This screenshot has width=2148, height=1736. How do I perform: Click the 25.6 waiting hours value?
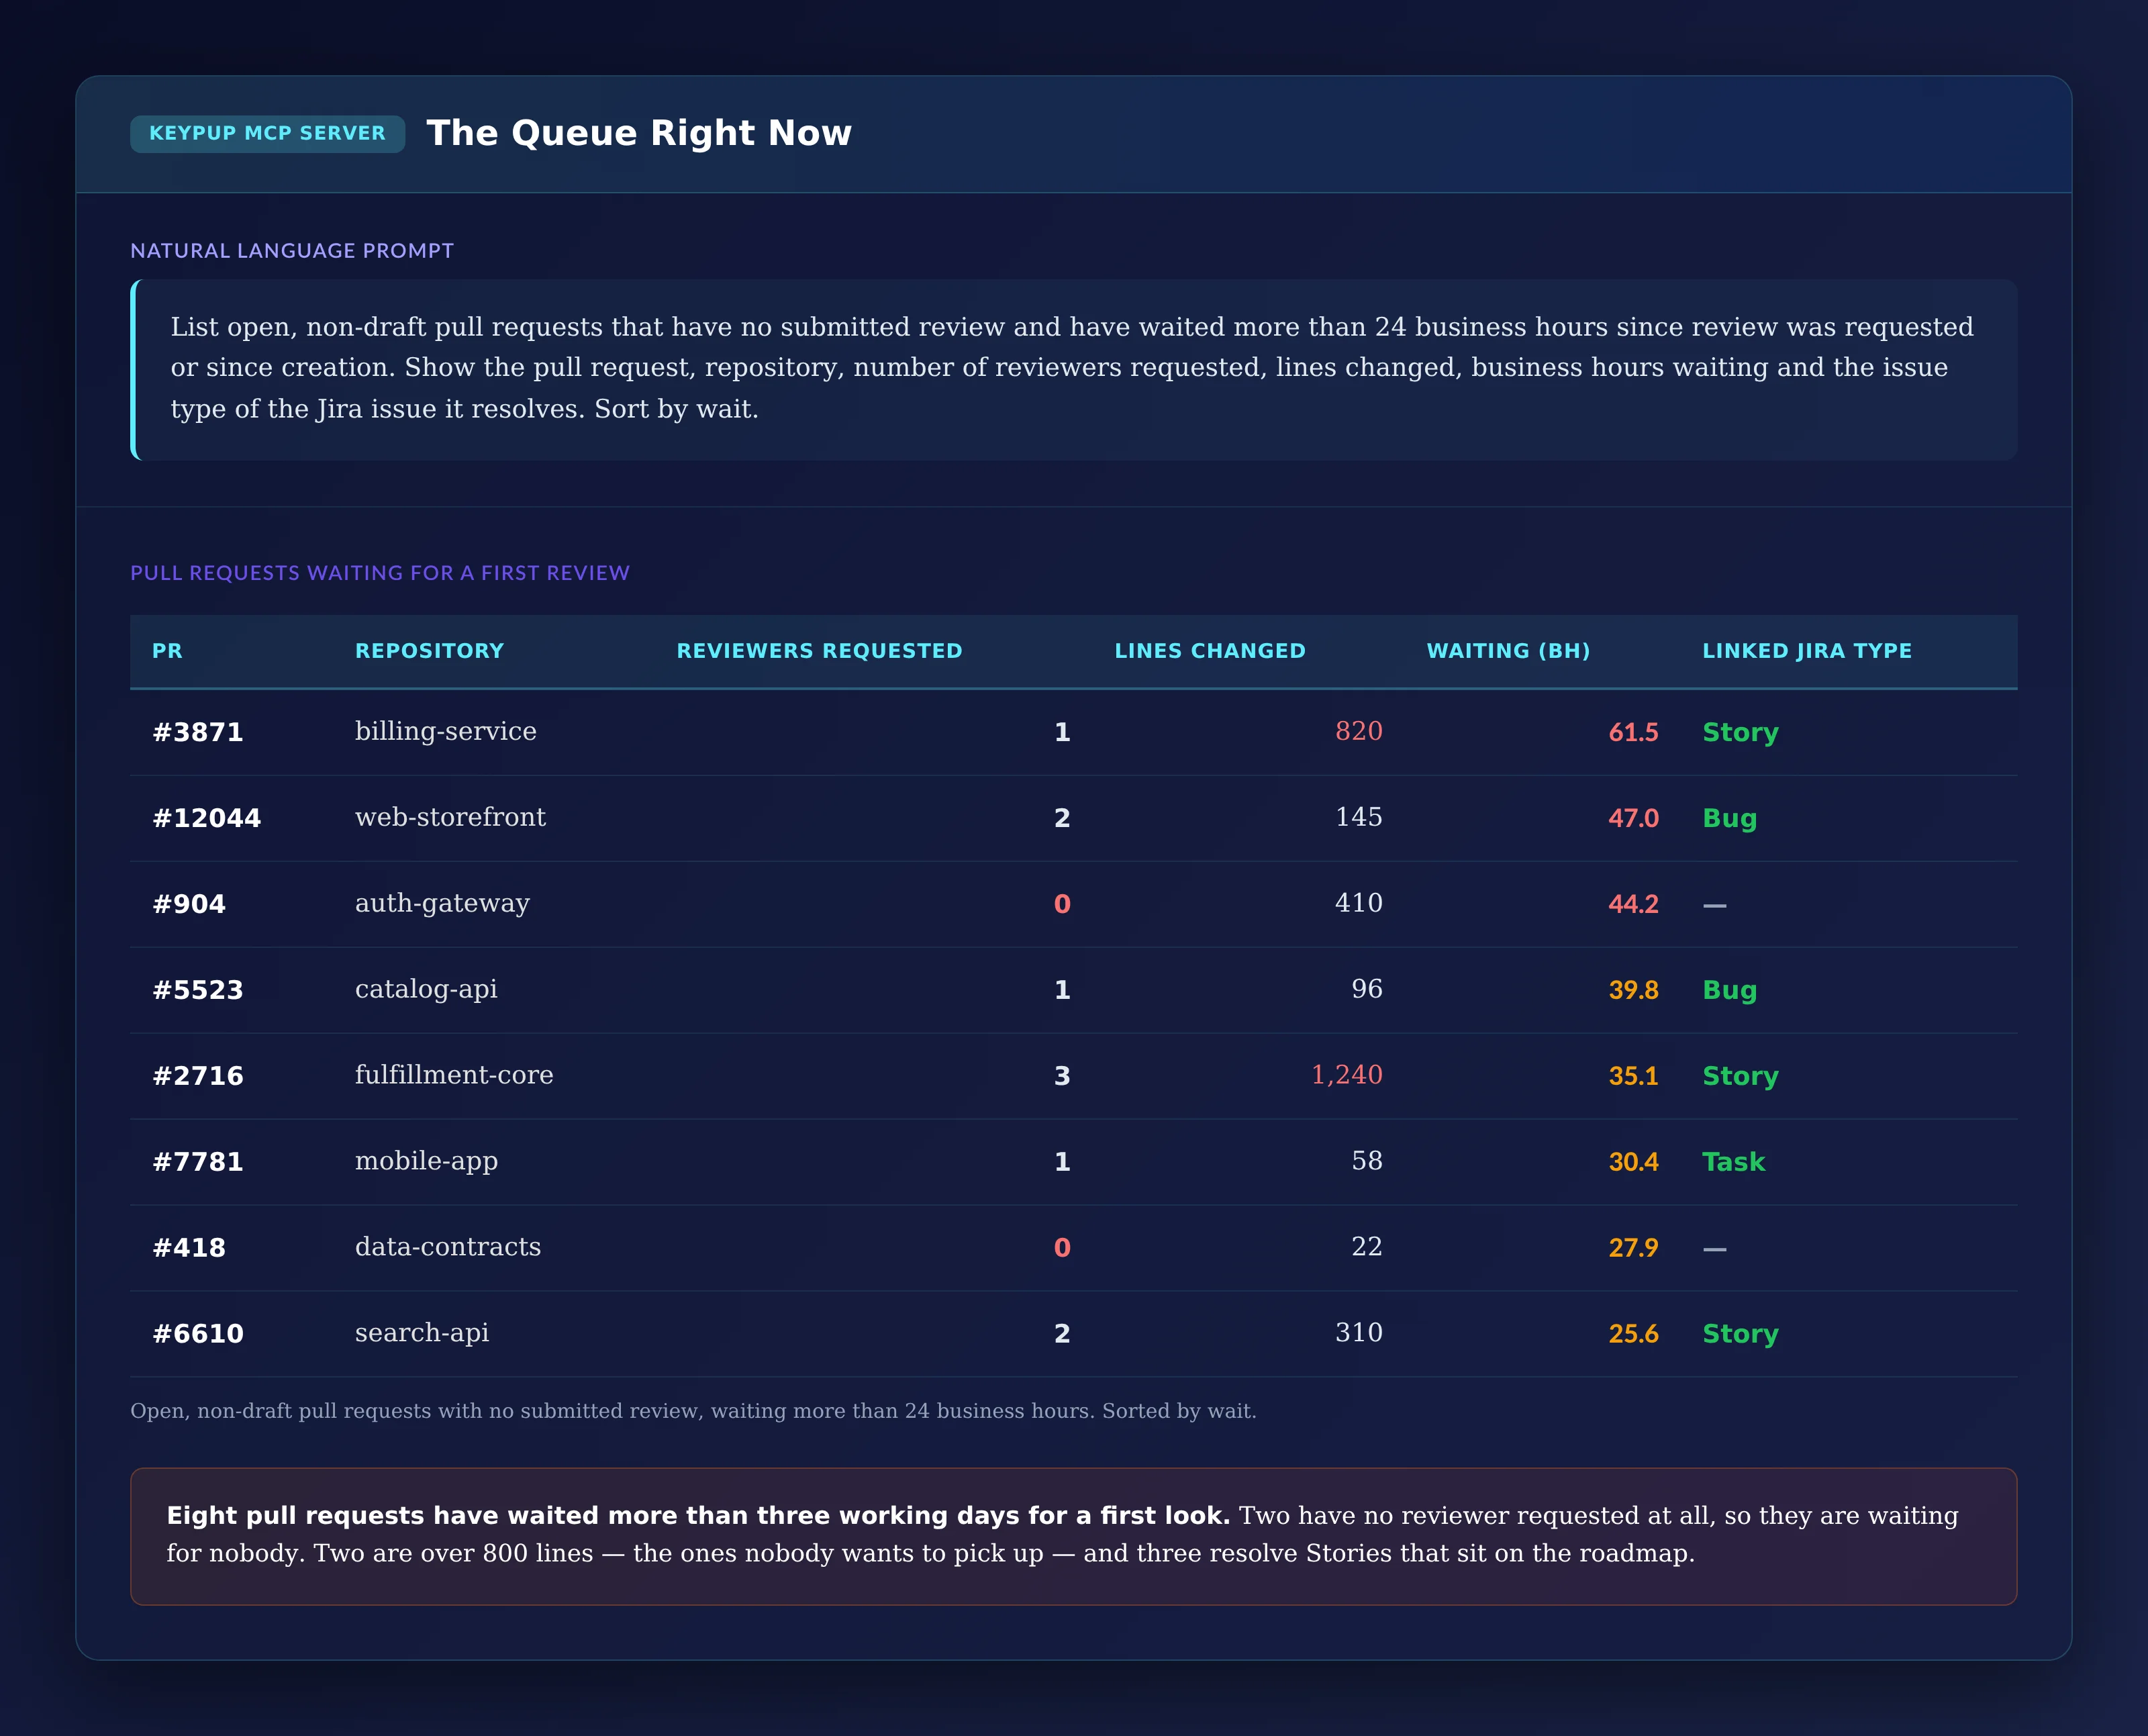point(1633,1334)
